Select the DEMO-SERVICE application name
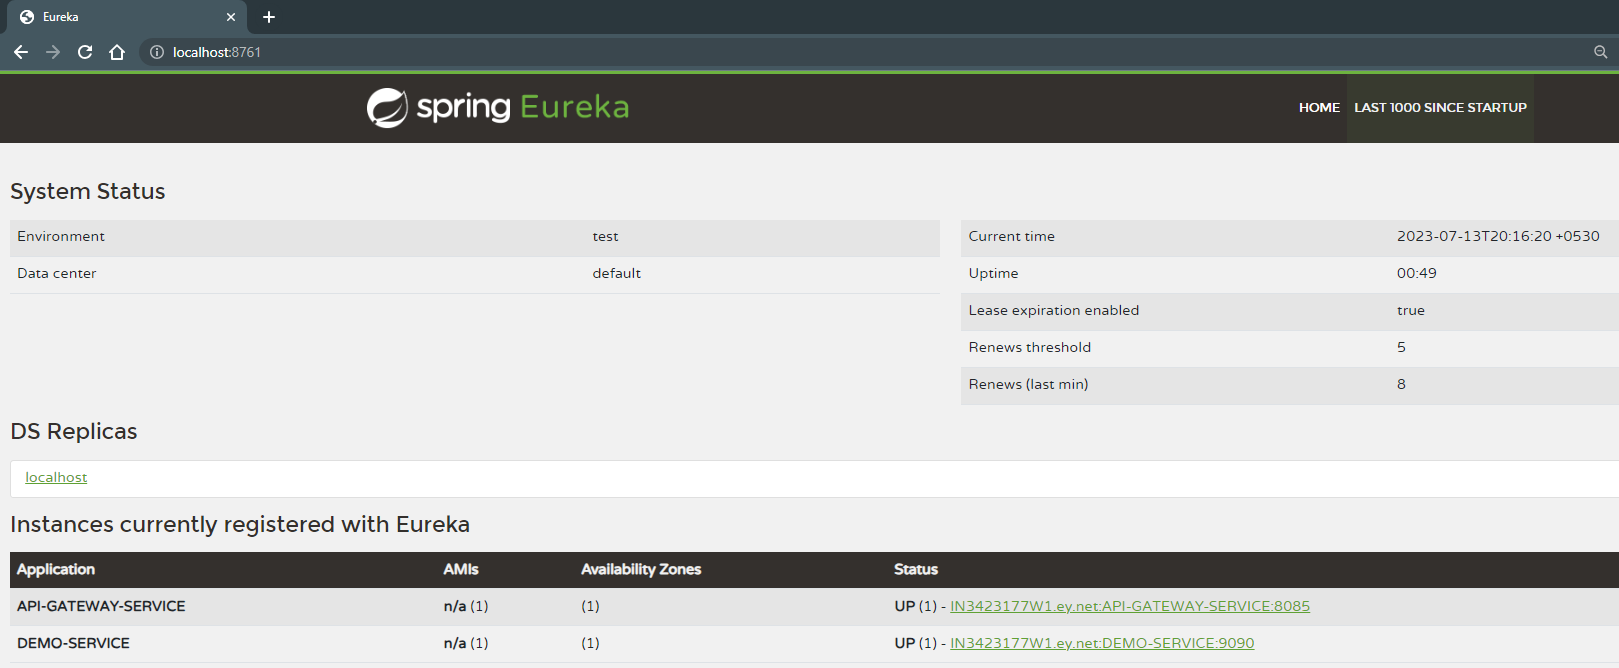The width and height of the screenshot is (1619, 668). (x=73, y=644)
